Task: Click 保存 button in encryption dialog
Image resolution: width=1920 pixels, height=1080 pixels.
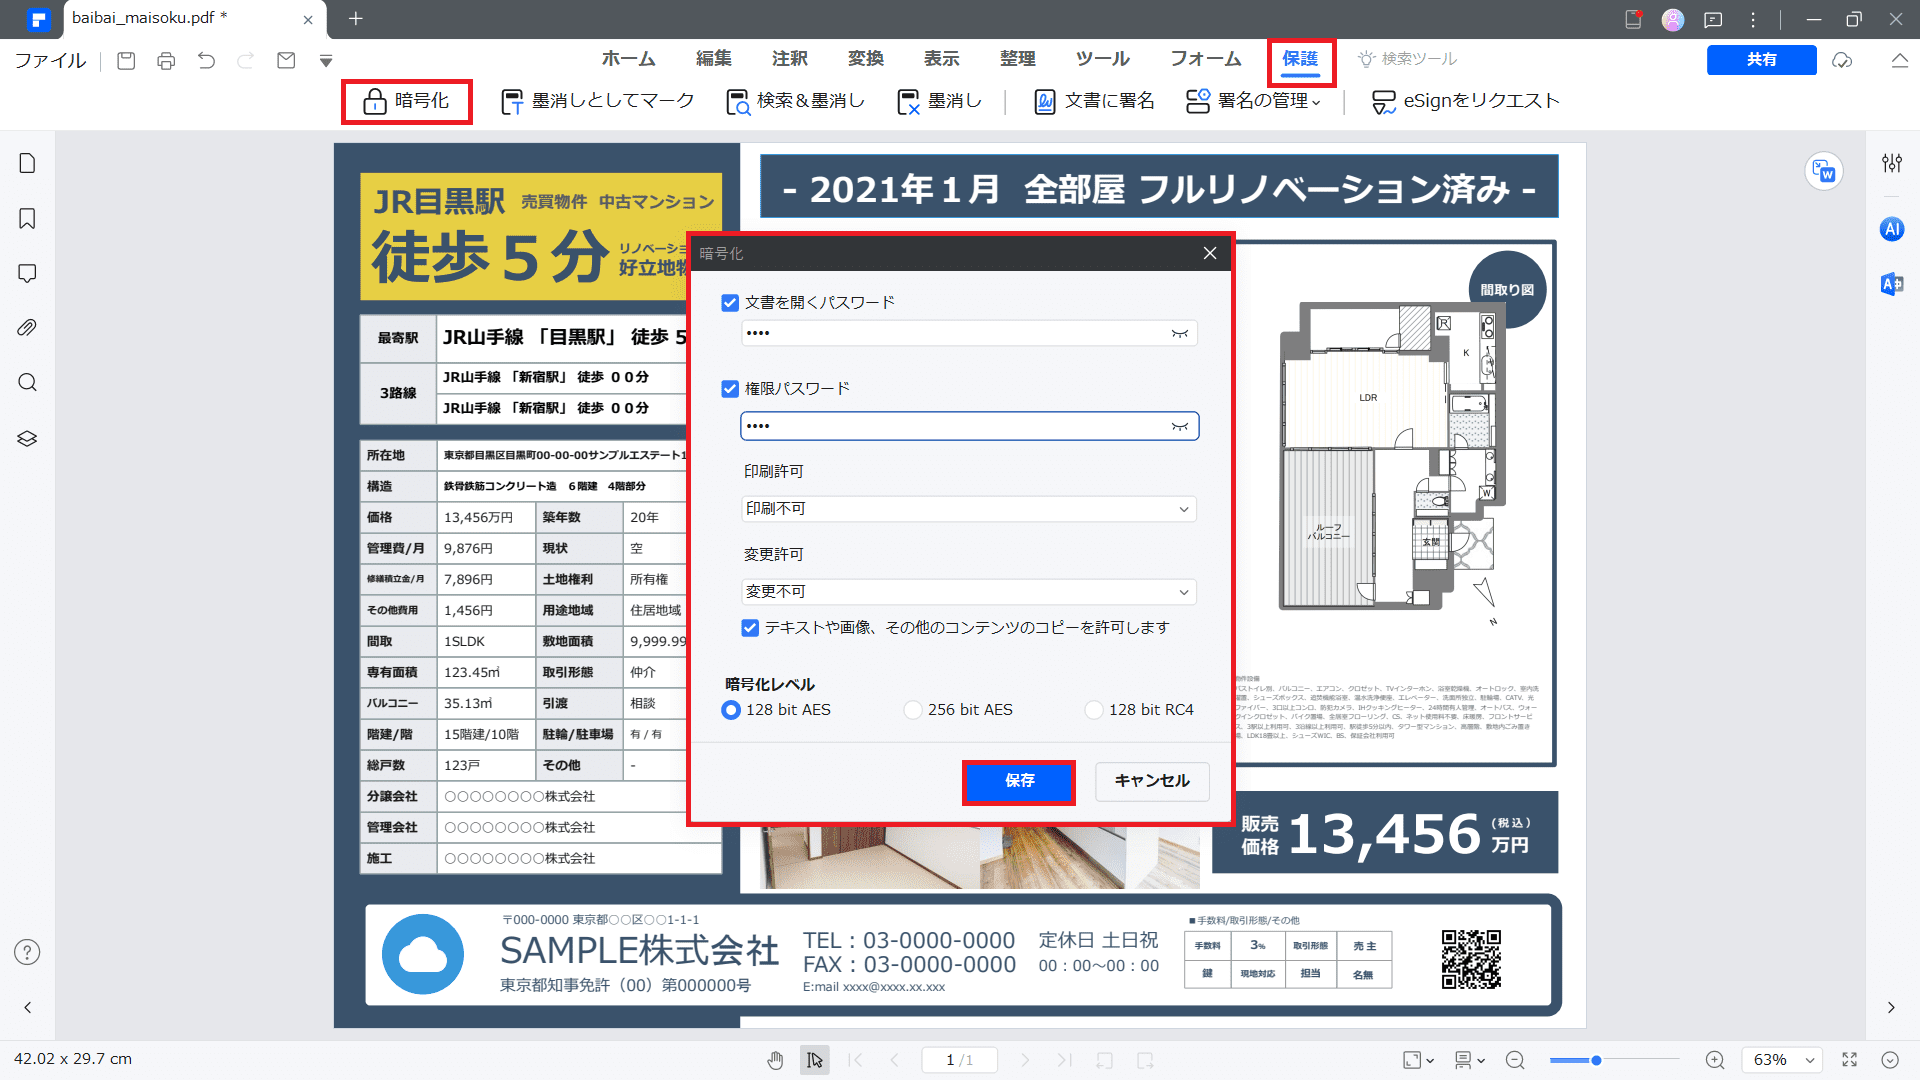Action: tap(1019, 781)
